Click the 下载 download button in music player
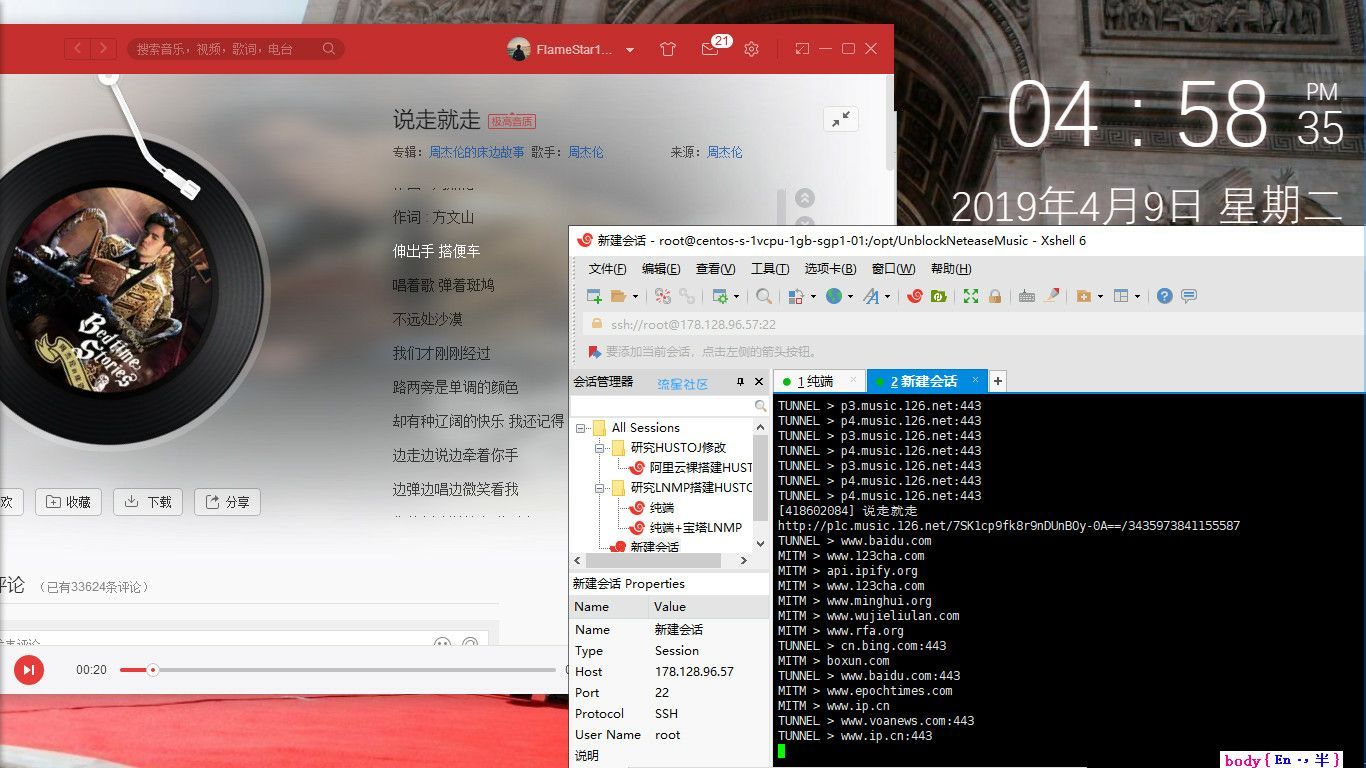This screenshot has width=1366, height=768. pos(148,502)
